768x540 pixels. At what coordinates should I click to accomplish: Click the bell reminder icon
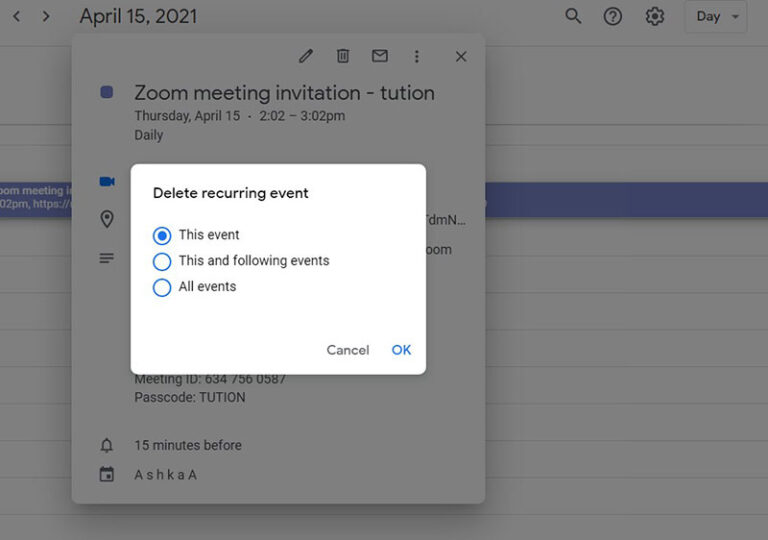tap(107, 445)
